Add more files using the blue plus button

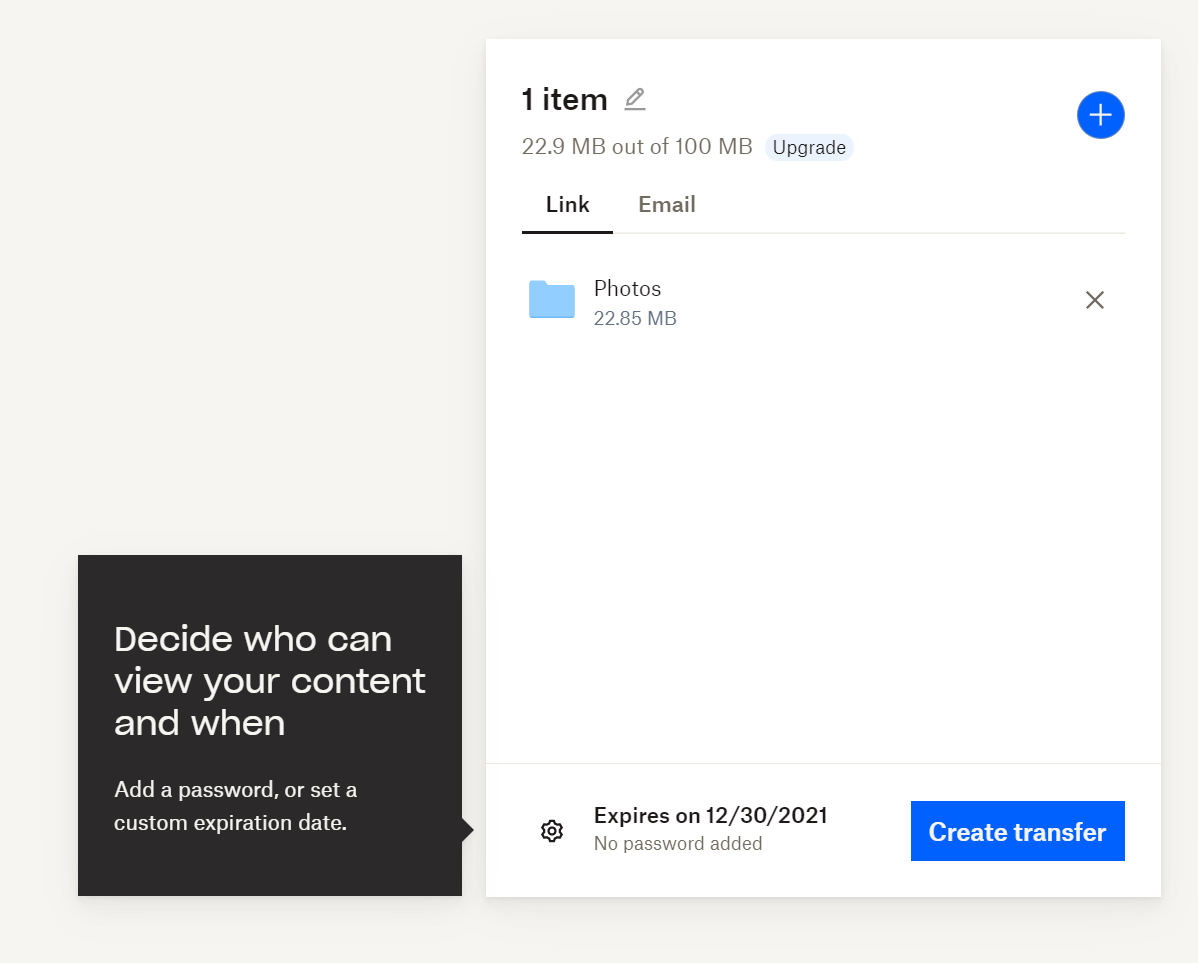point(1100,114)
